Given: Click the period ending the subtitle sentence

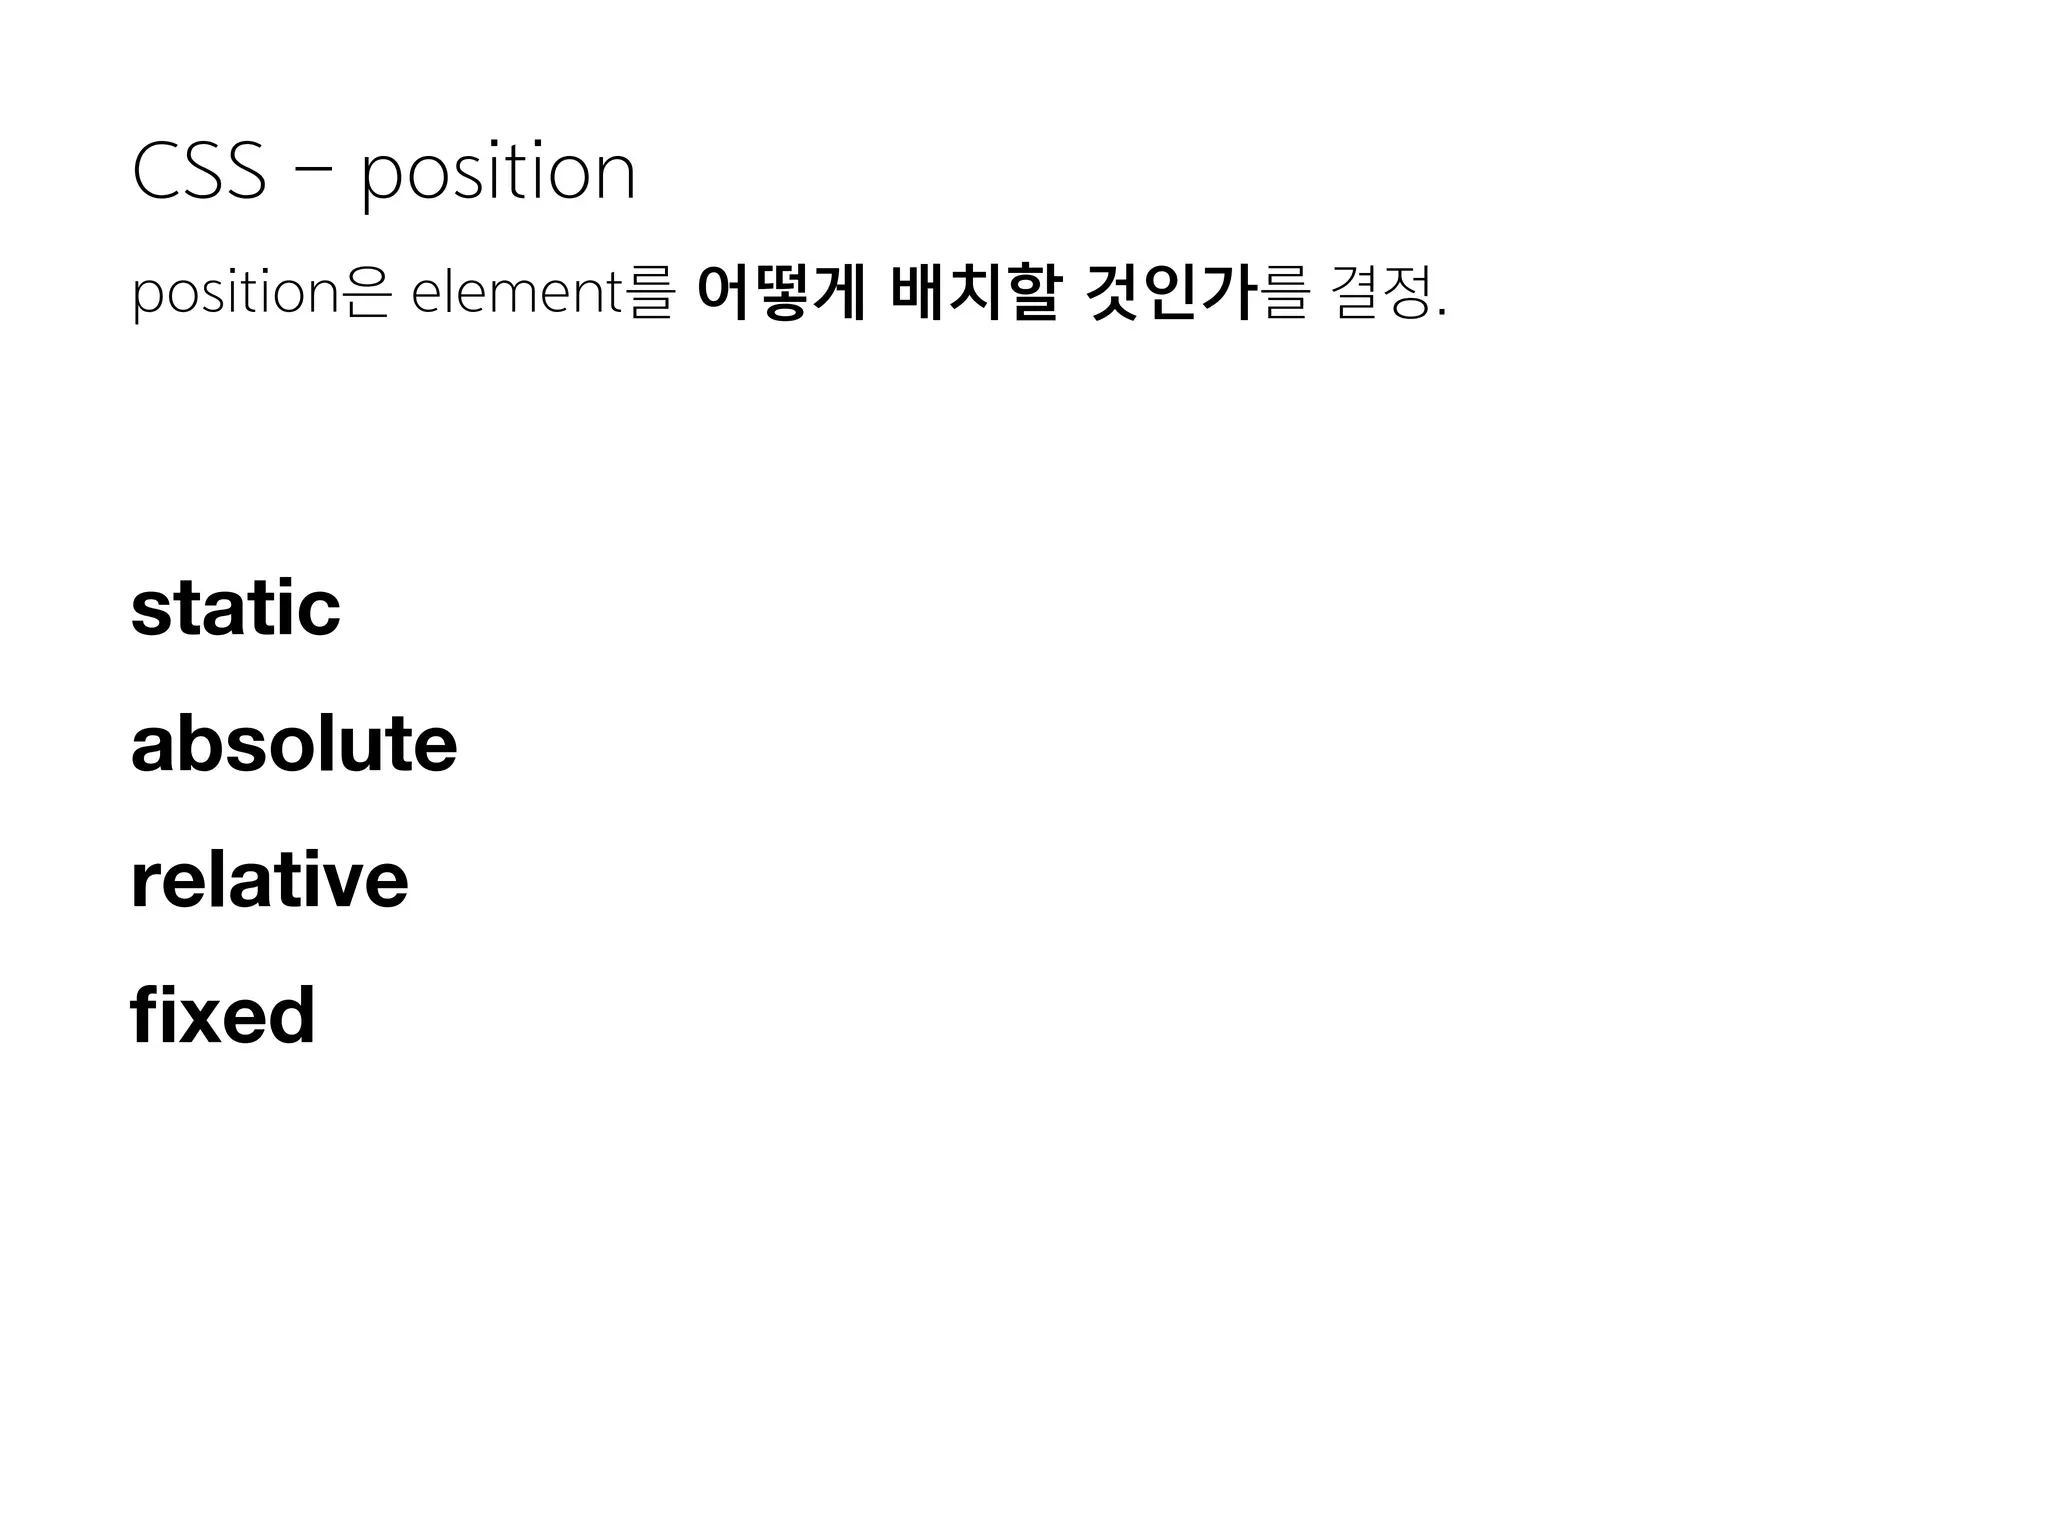Looking at the screenshot, I should pos(1441,314).
